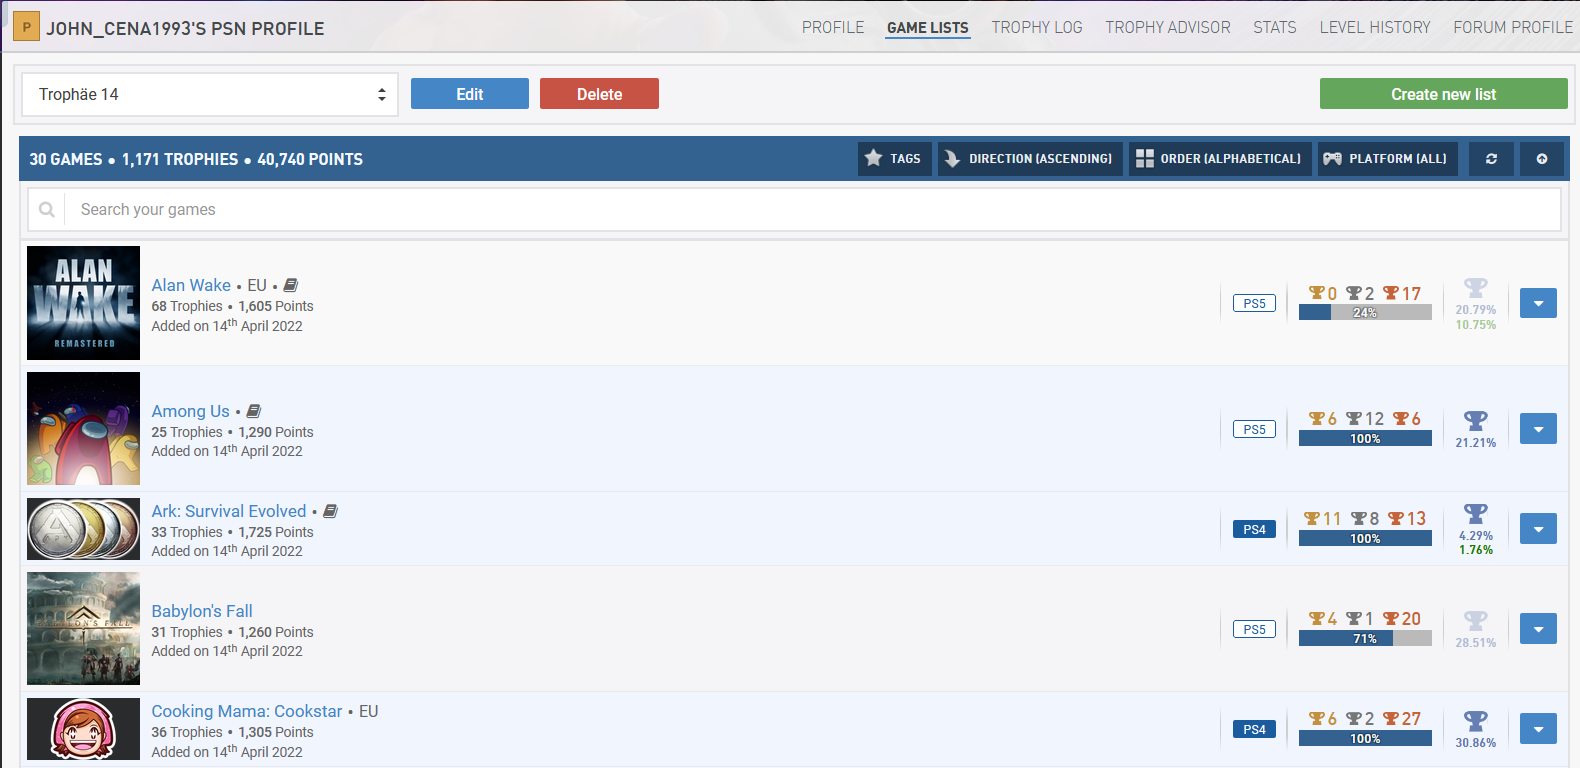Click the platinum trophy icon for Among Us
The height and width of the screenshot is (768, 1580).
pos(1476,421)
